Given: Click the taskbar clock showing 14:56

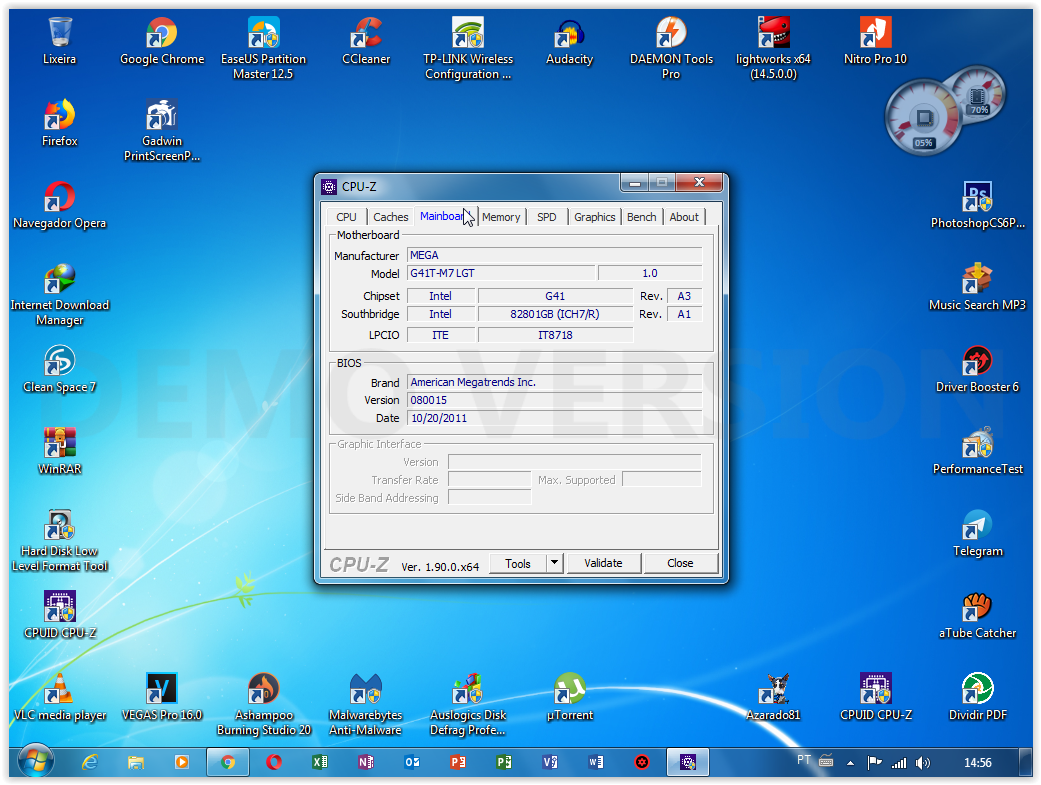Looking at the screenshot, I should [978, 763].
